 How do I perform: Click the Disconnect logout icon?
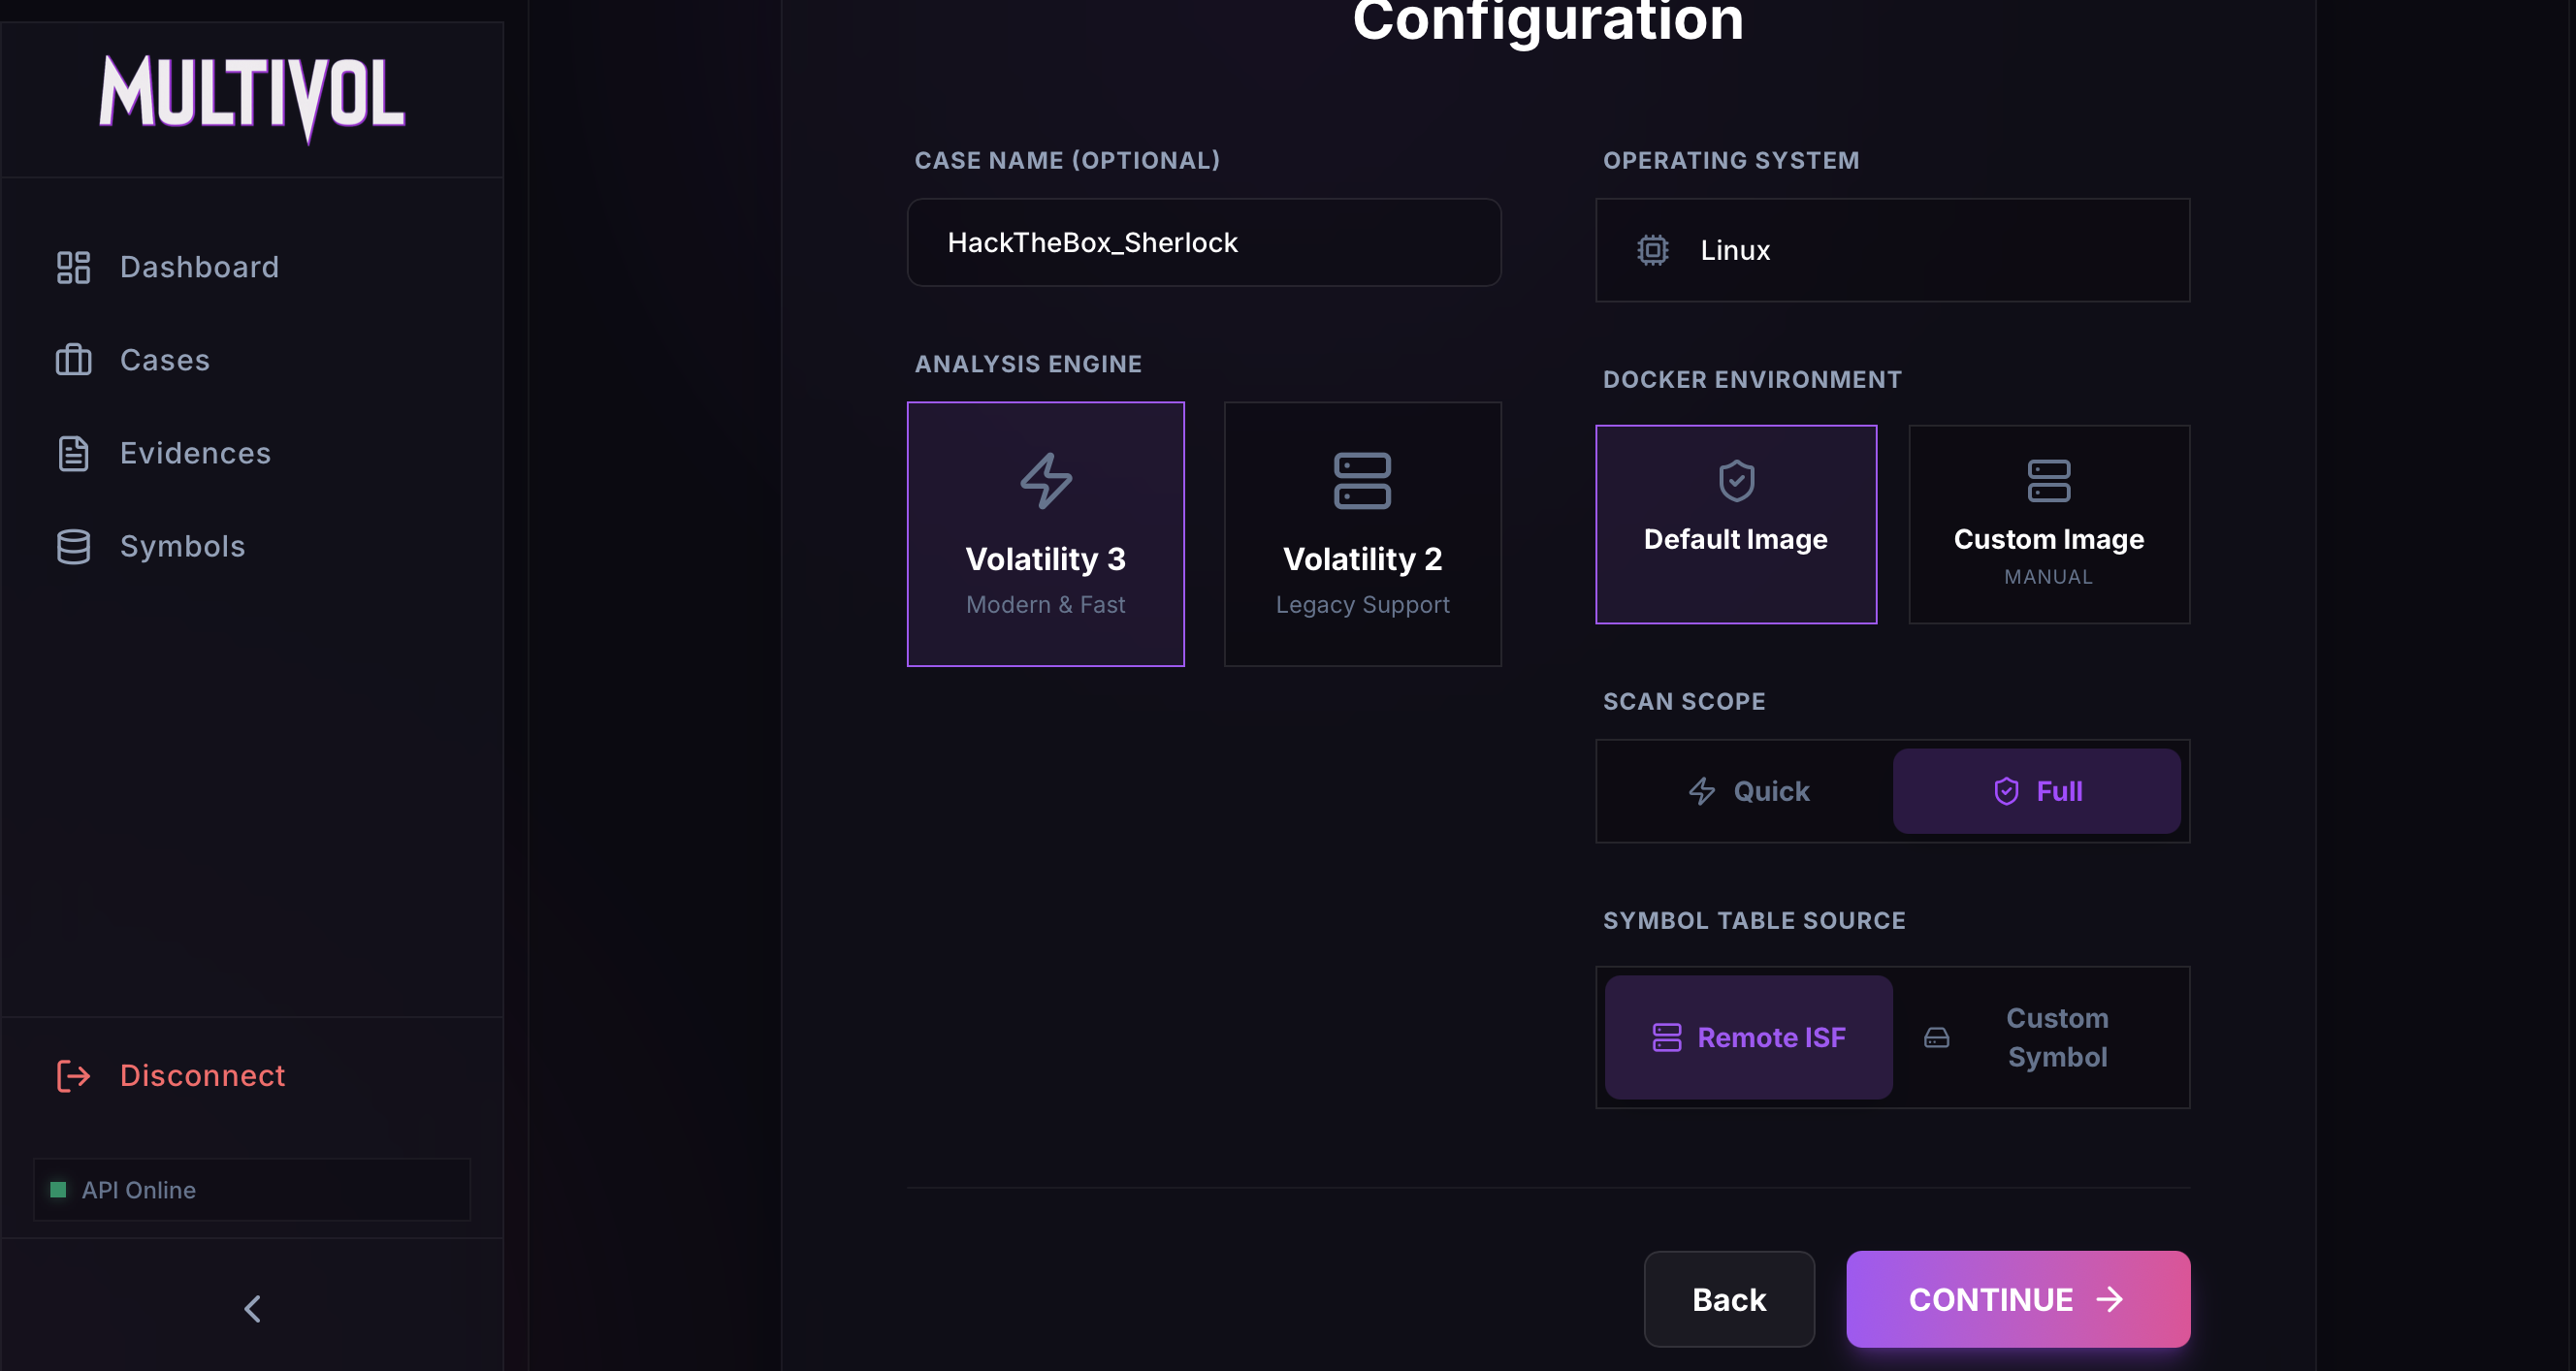[73, 1075]
